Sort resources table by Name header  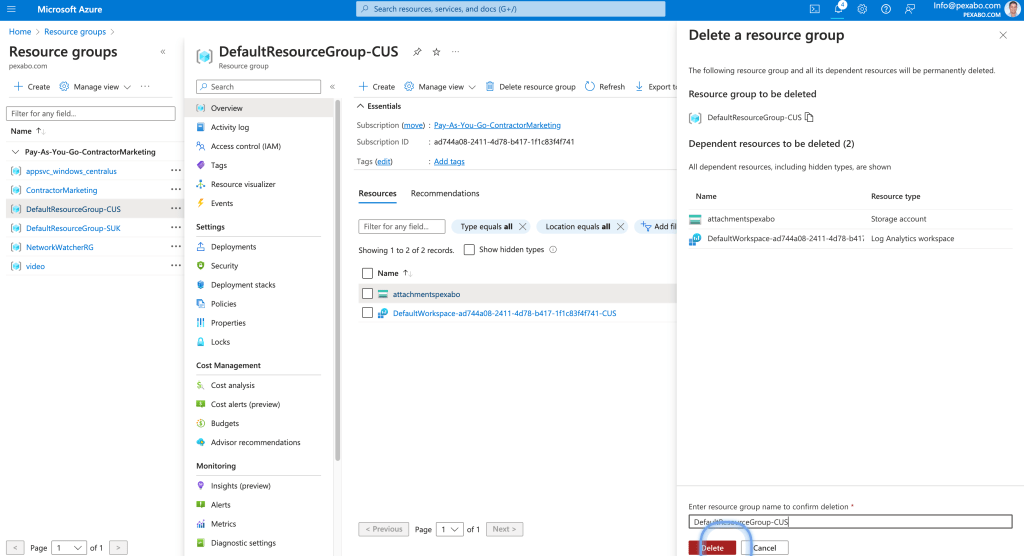coord(394,273)
